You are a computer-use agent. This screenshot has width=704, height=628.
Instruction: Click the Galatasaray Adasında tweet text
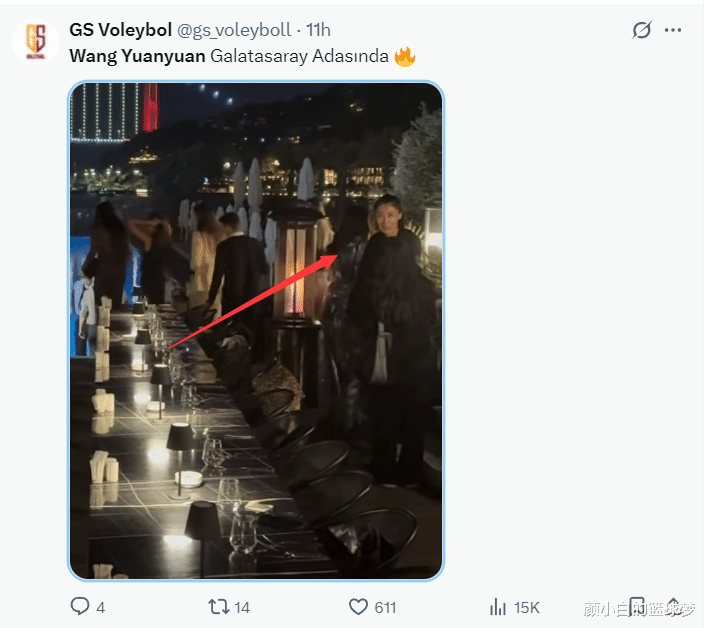click(x=299, y=56)
